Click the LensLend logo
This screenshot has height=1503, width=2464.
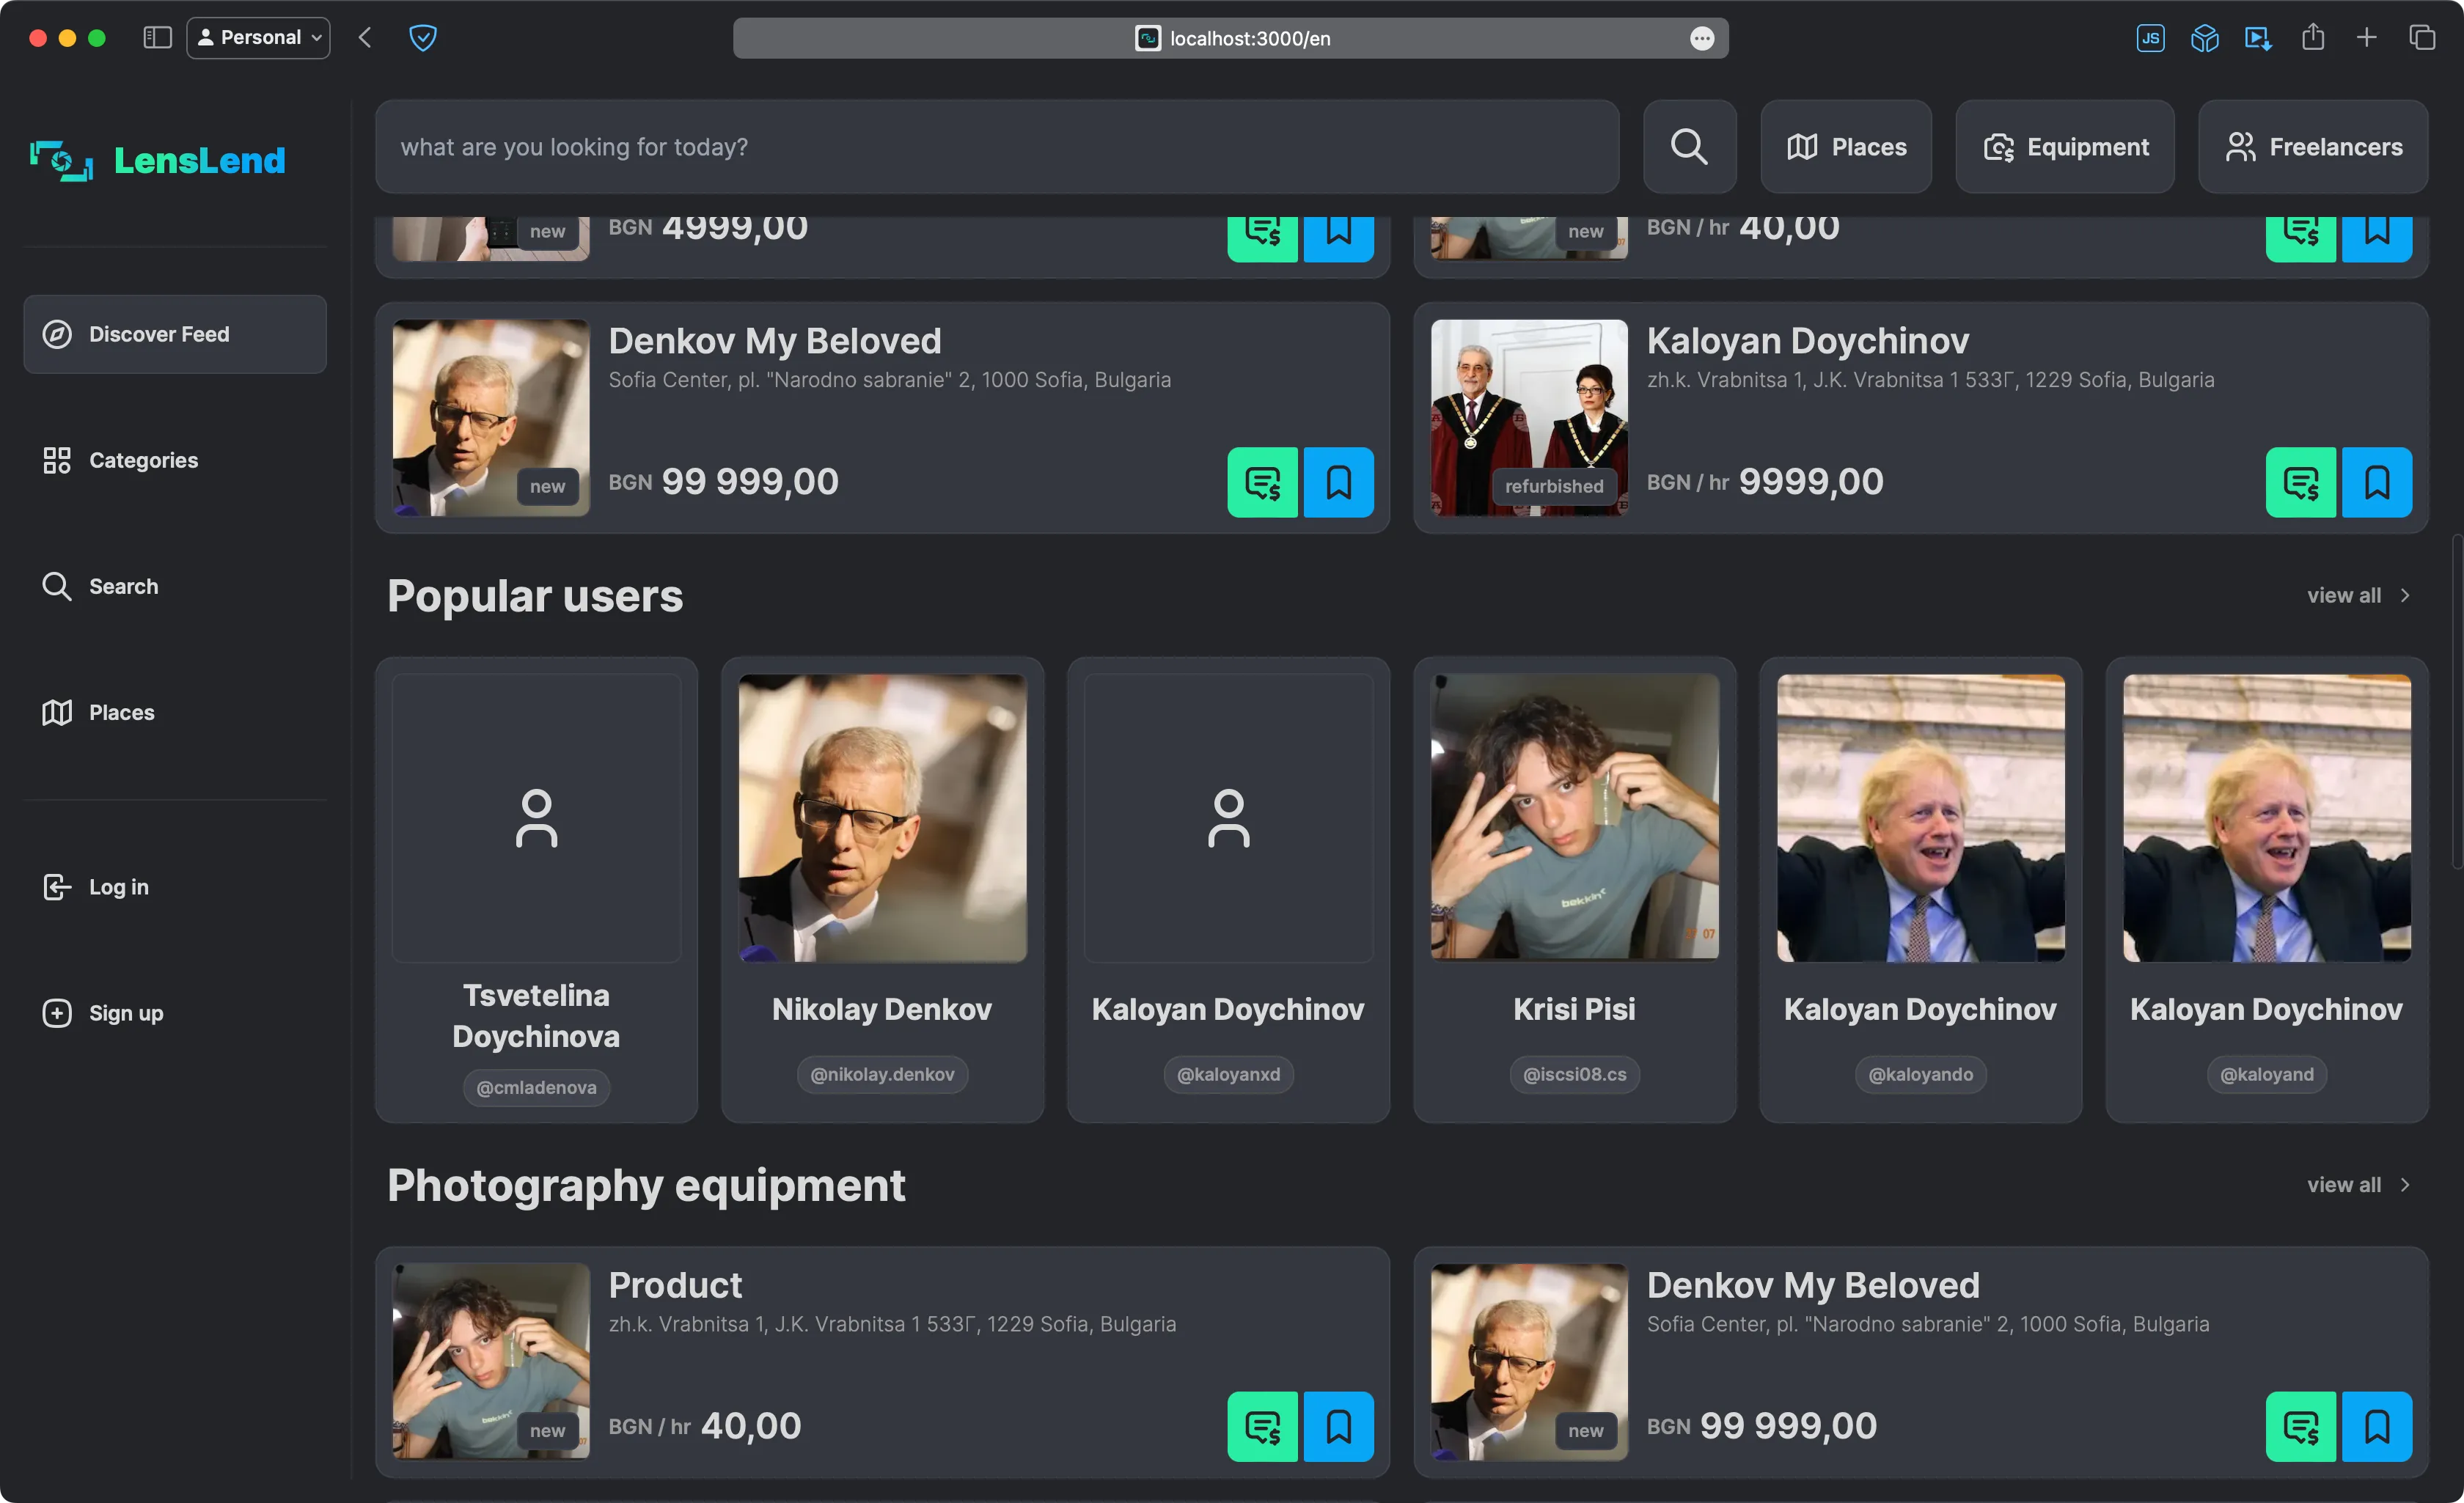(158, 160)
